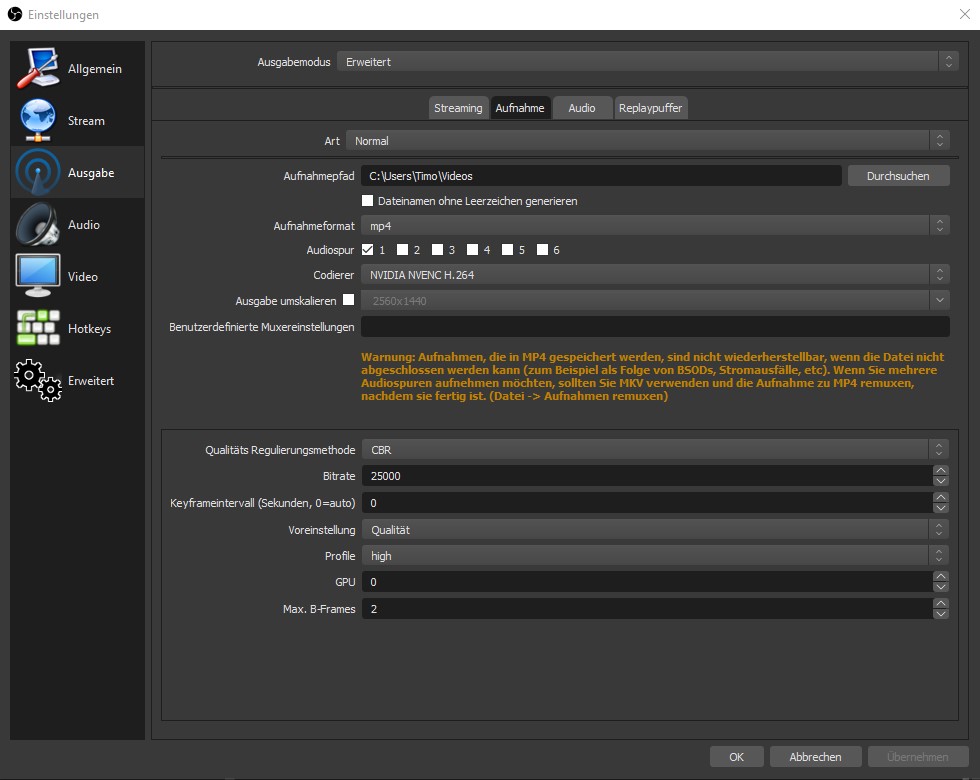980x780 pixels.
Task: Open the Video monitor icon
Action: pos(38,276)
